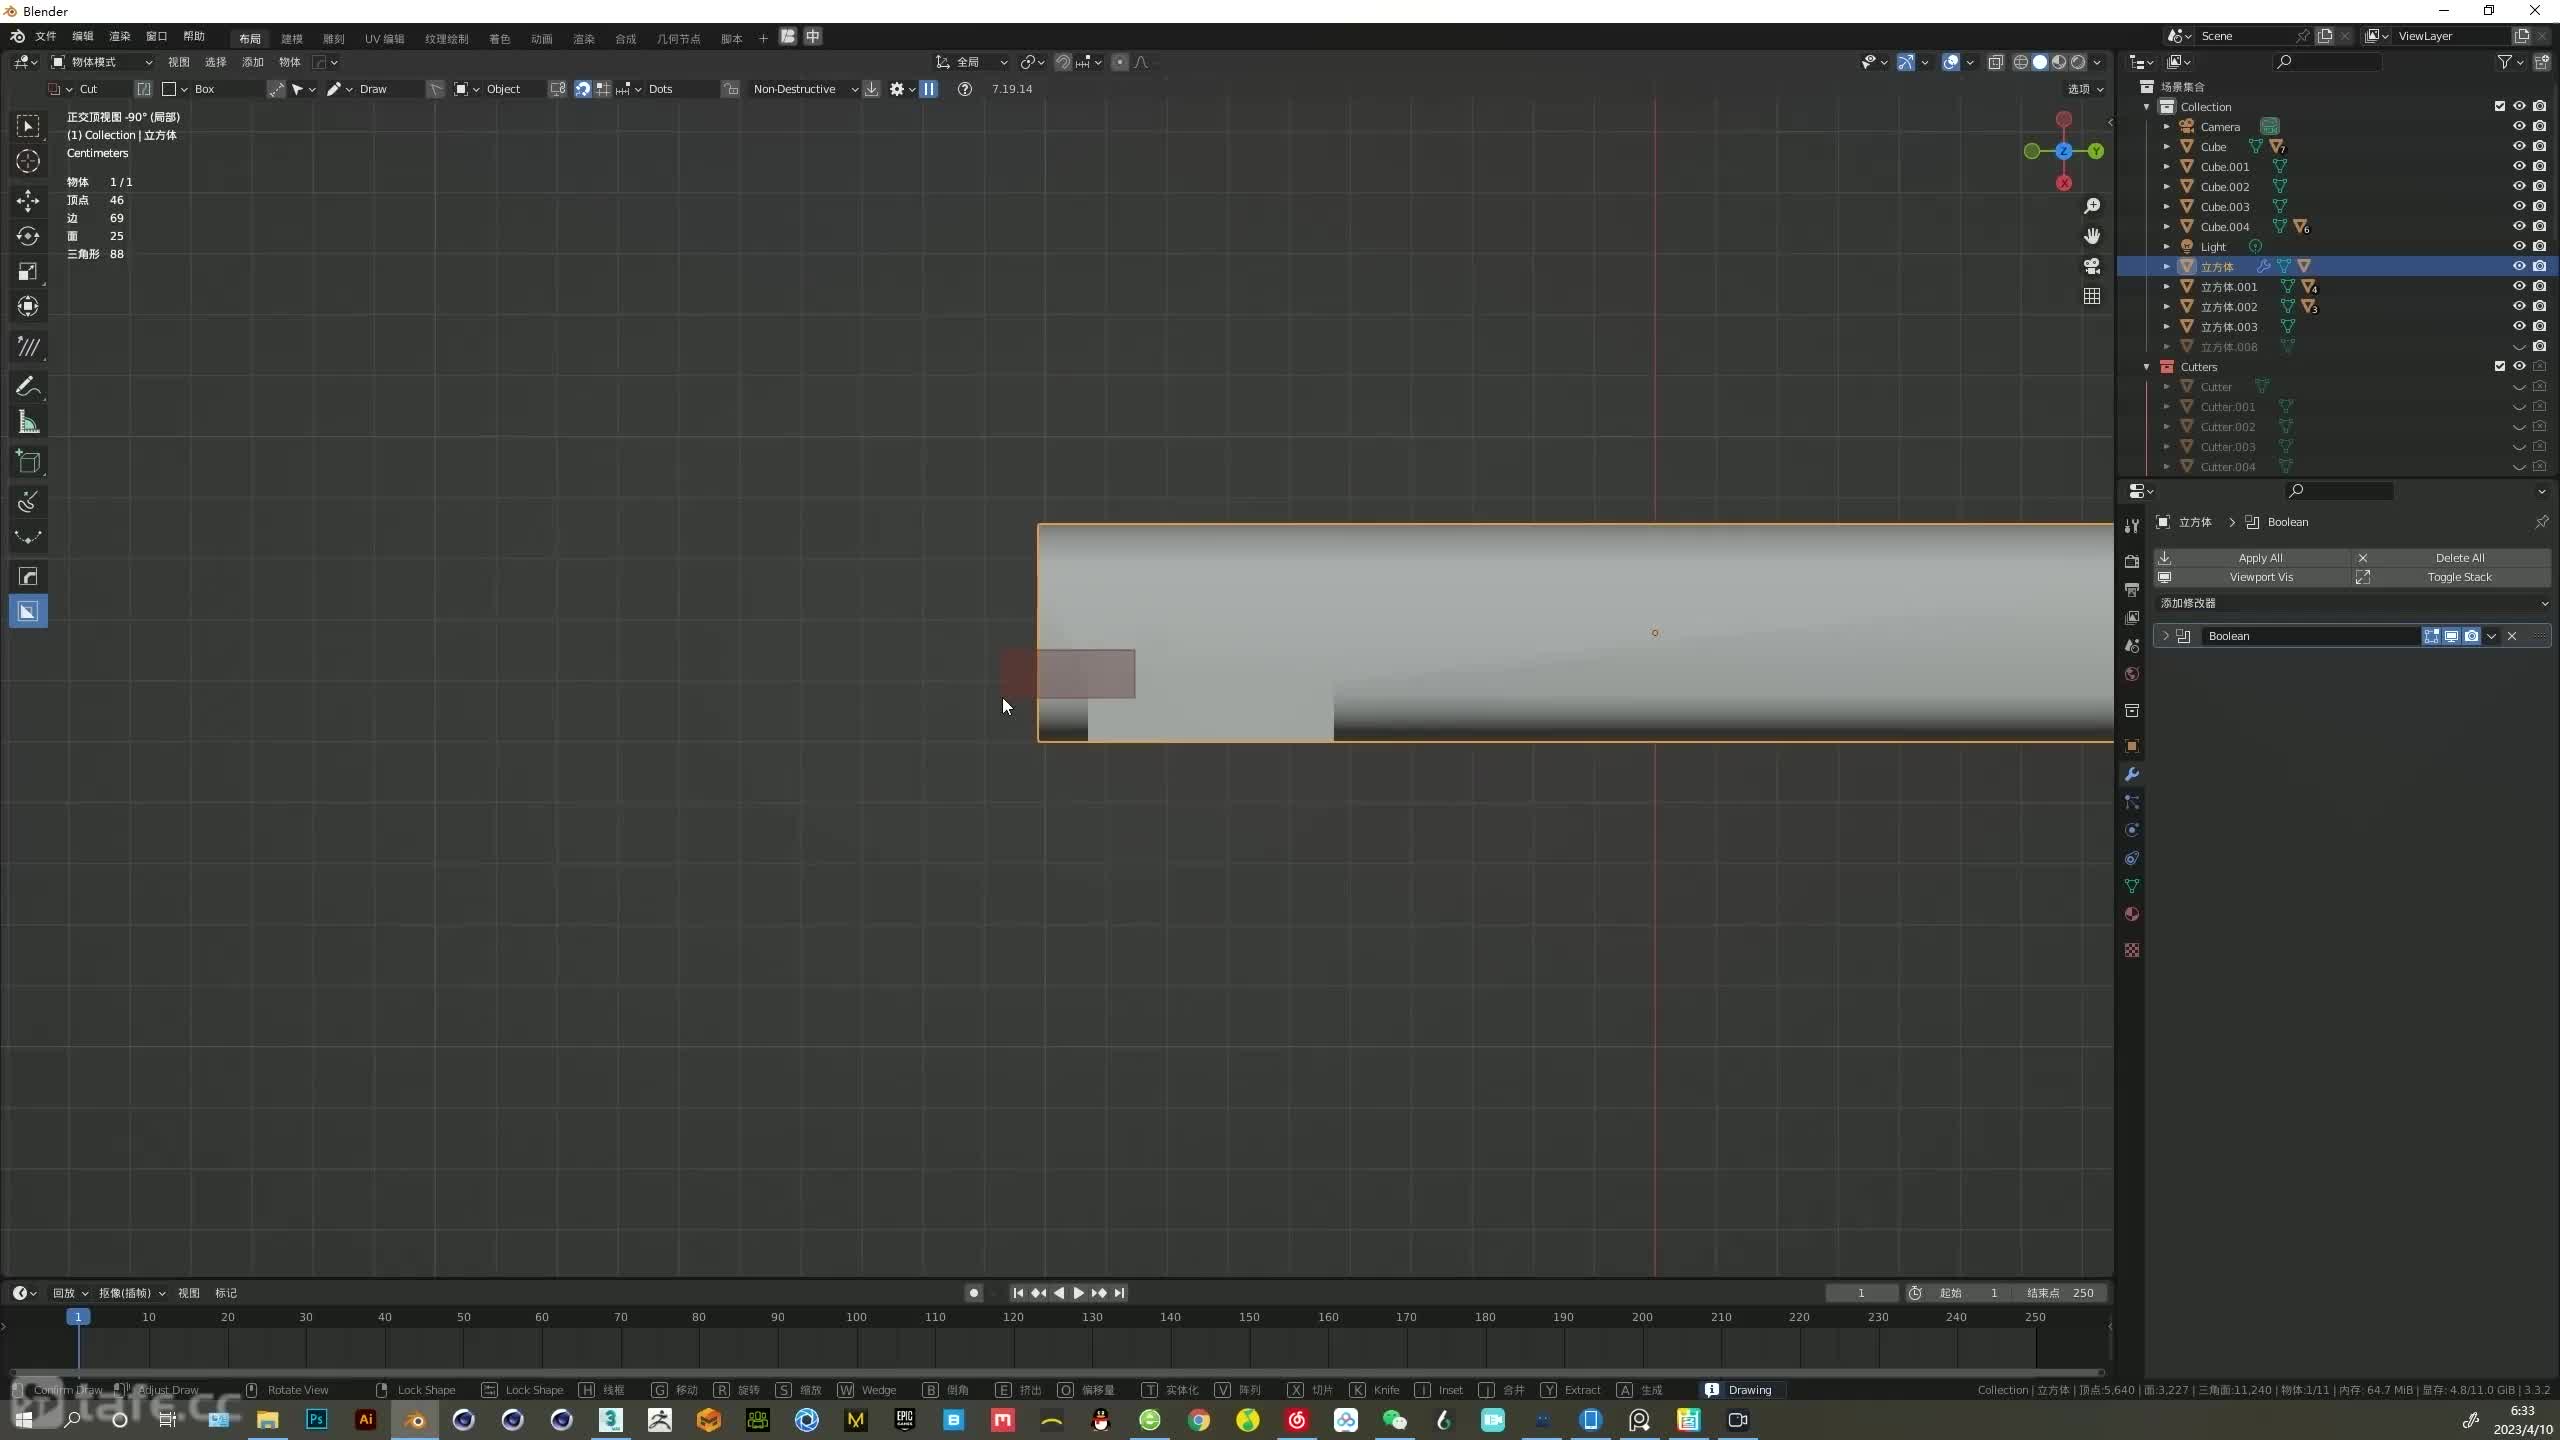Open the World properties tab
Image resolution: width=2560 pixels, height=1440 pixels.
[2132, 674]
